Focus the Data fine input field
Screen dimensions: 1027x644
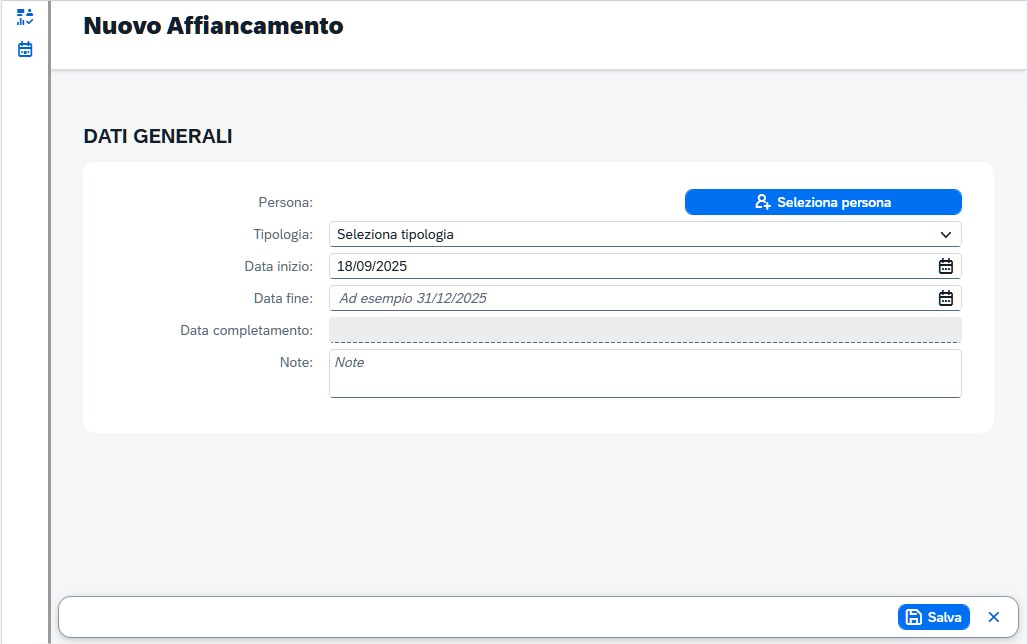pyautogui.click(x=630, y=298)
